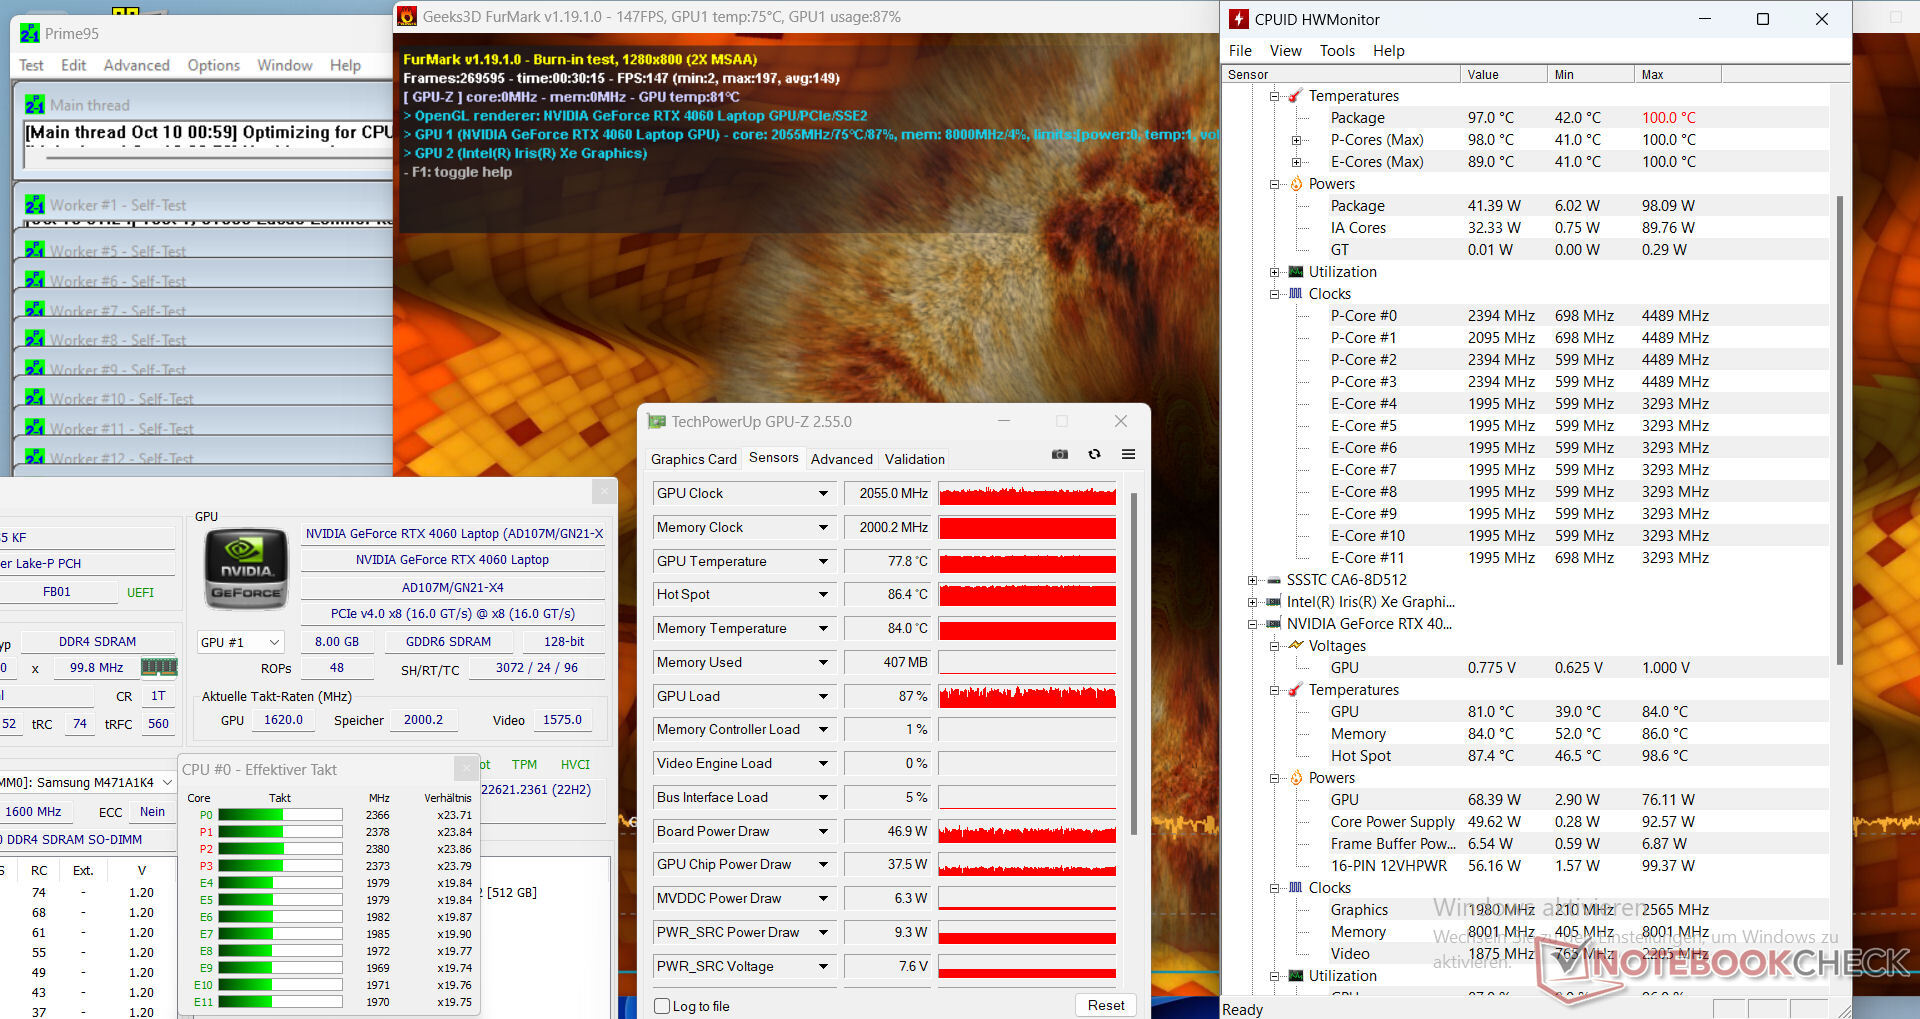
Task: Click Main thread window icon in Prime95
Action: click(35, 105)
